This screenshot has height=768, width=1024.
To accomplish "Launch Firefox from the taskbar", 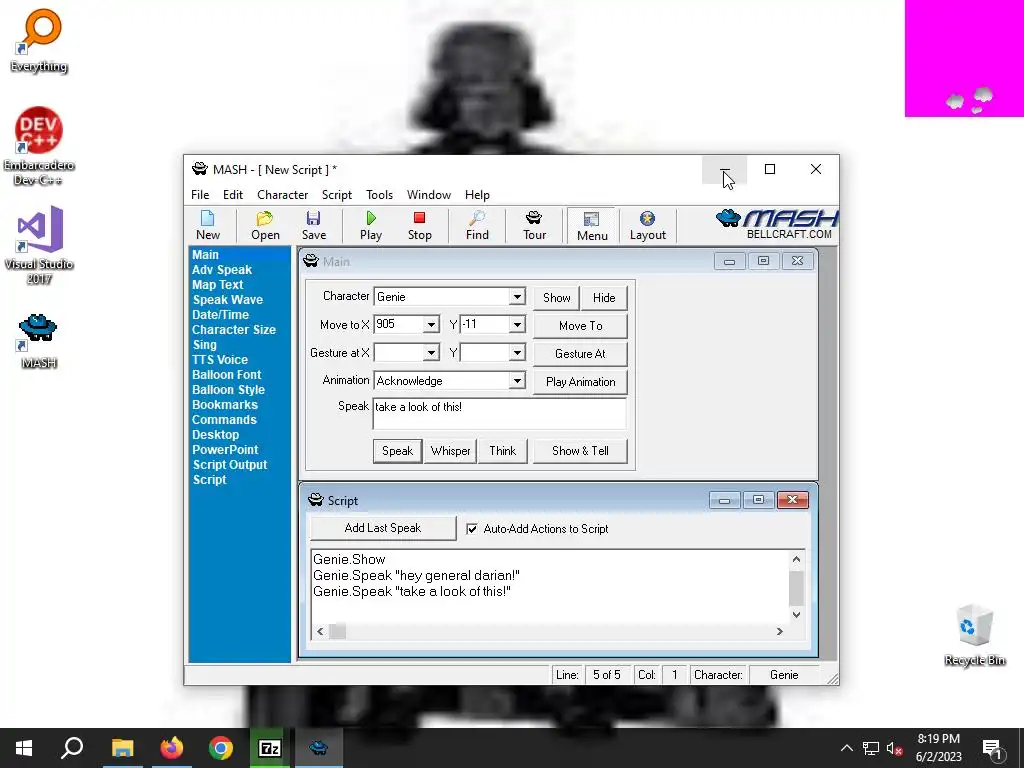I will tap(172, 748).
